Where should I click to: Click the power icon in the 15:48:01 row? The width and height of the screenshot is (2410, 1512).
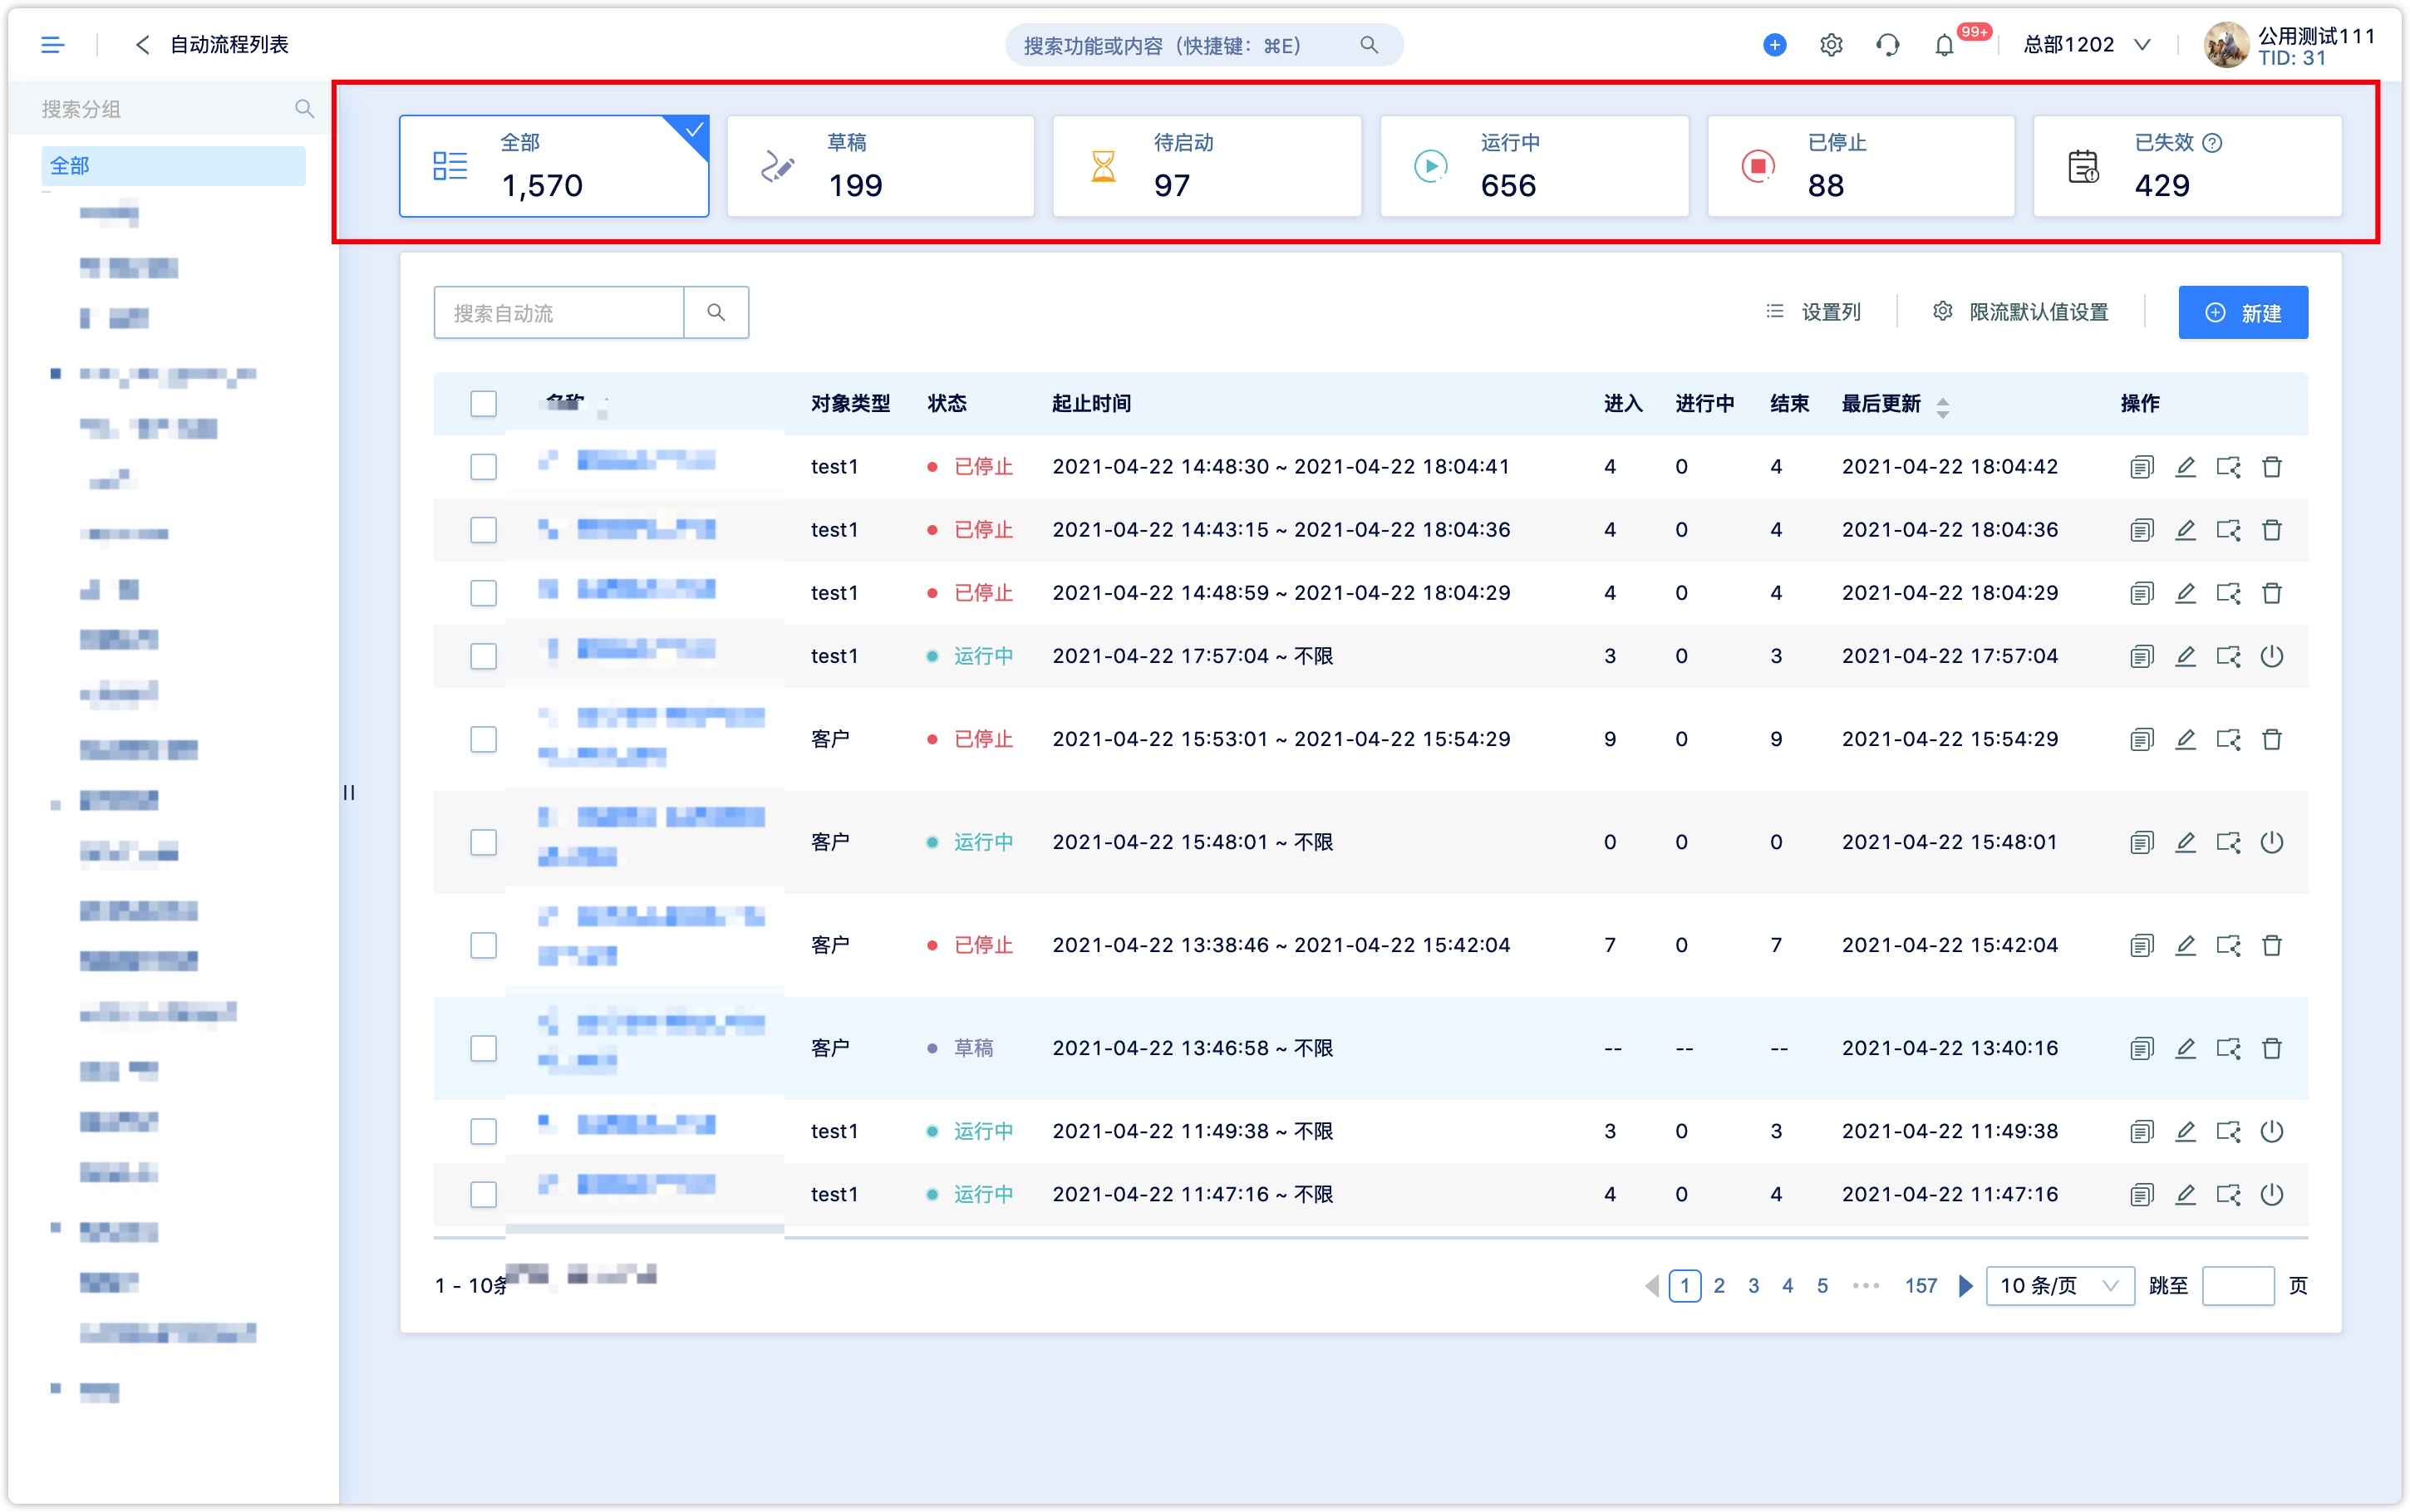[x=2271, y=842]
